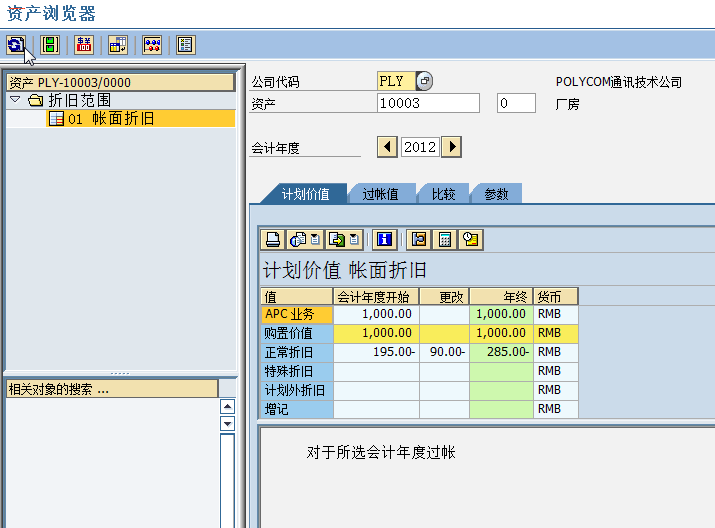Select the 正常折旧 row label
715x528 pixels.
coord(297,352)
